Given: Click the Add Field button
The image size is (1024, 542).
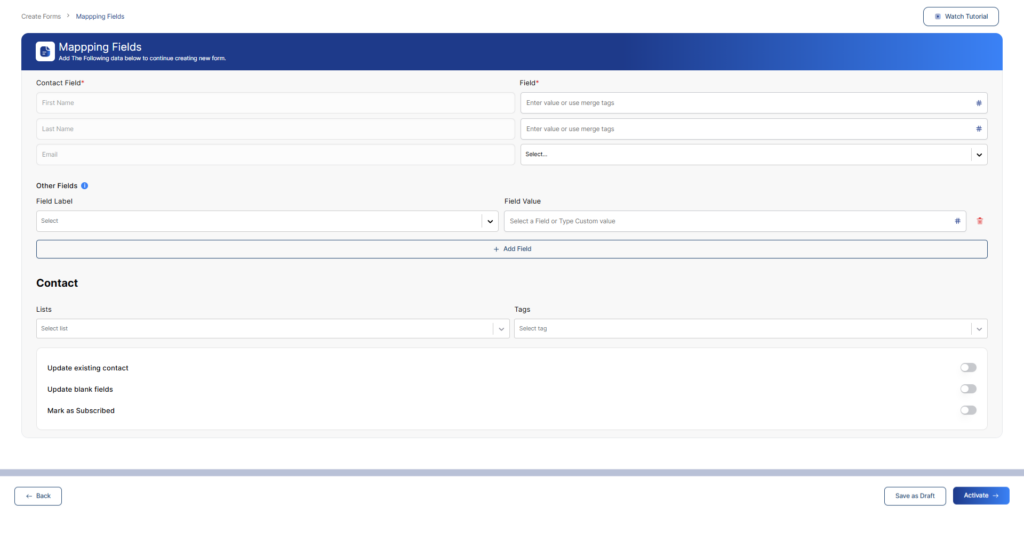Looking at the screenshot, I should tap(511, 249).
